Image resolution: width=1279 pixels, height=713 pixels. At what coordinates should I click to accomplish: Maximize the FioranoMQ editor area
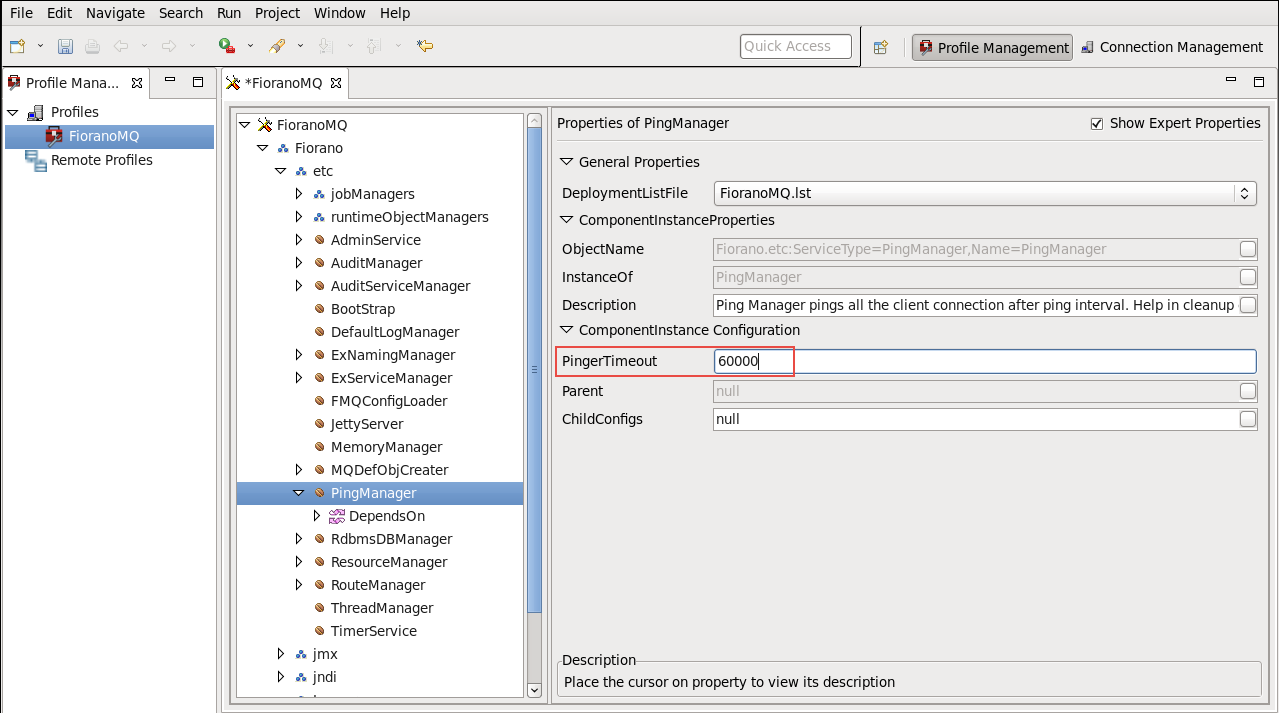point(1258,82)
